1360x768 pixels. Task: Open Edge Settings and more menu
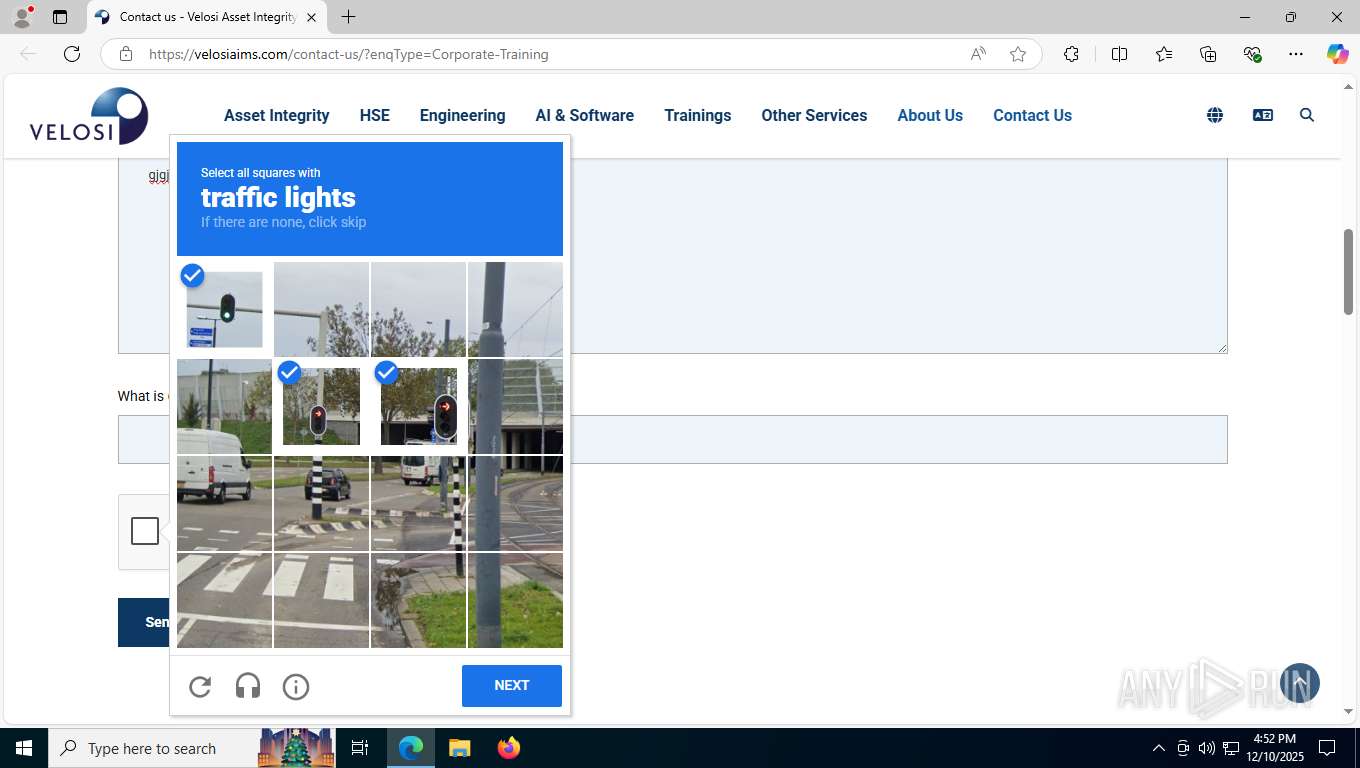1296,54
